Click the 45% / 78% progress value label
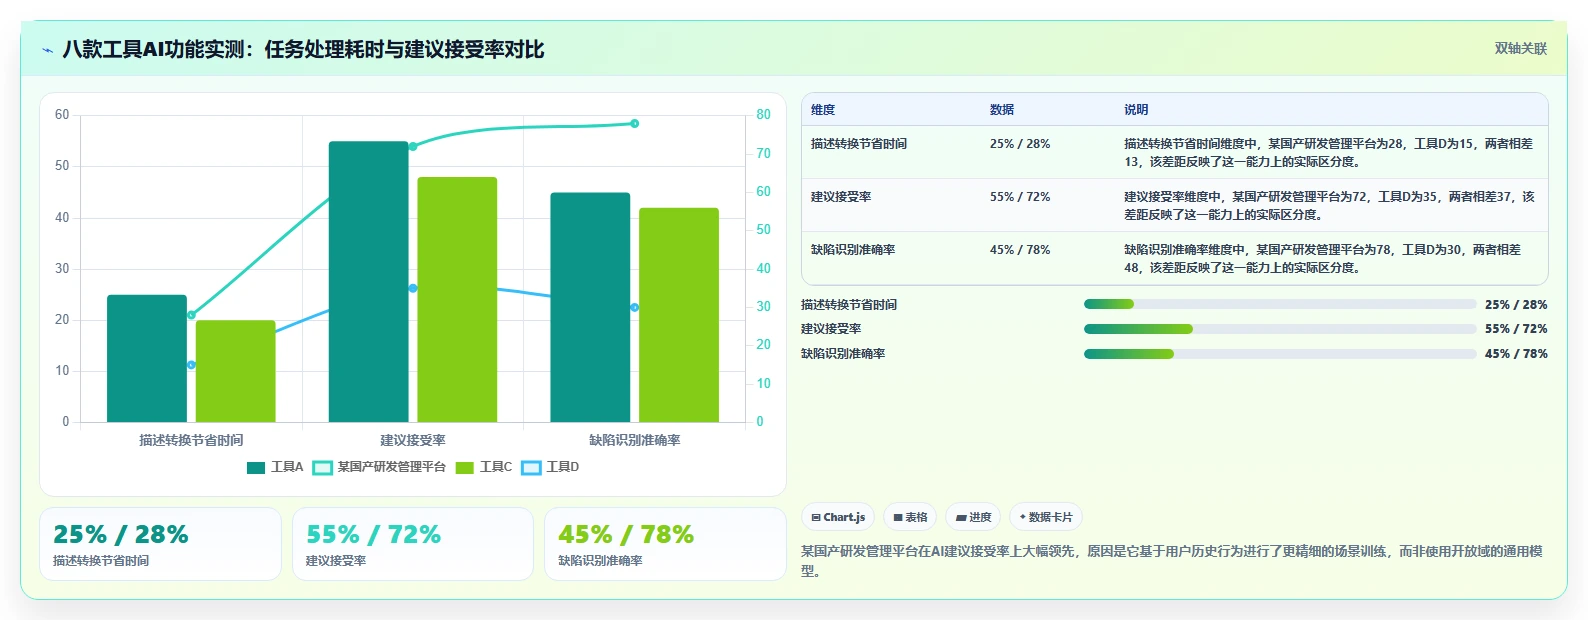The height and width of the screenshot is (620, 1588). (x=1516, y=354)
